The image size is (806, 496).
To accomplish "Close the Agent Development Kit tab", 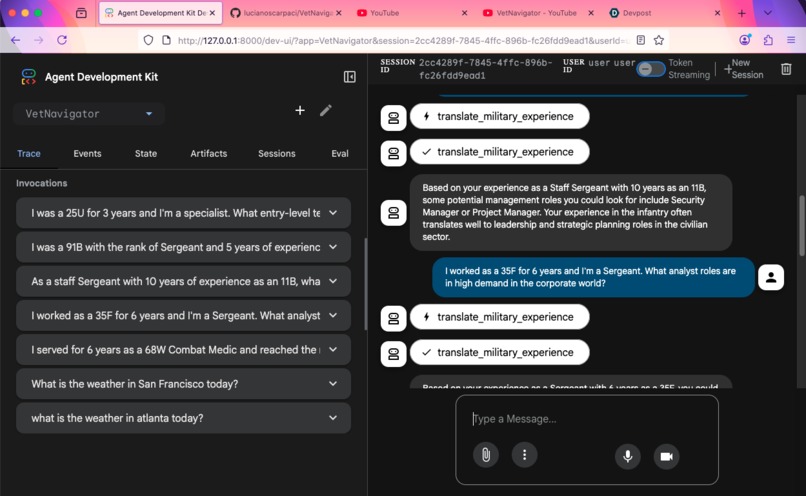I will tap(212, 13).
